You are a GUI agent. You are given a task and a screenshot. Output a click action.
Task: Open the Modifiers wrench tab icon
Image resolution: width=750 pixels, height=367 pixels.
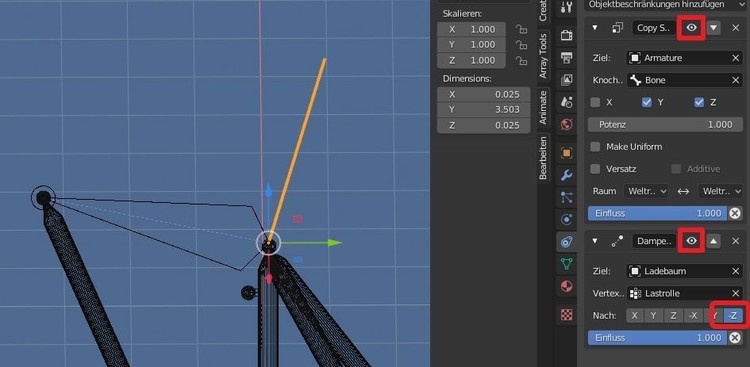[566, 175]
